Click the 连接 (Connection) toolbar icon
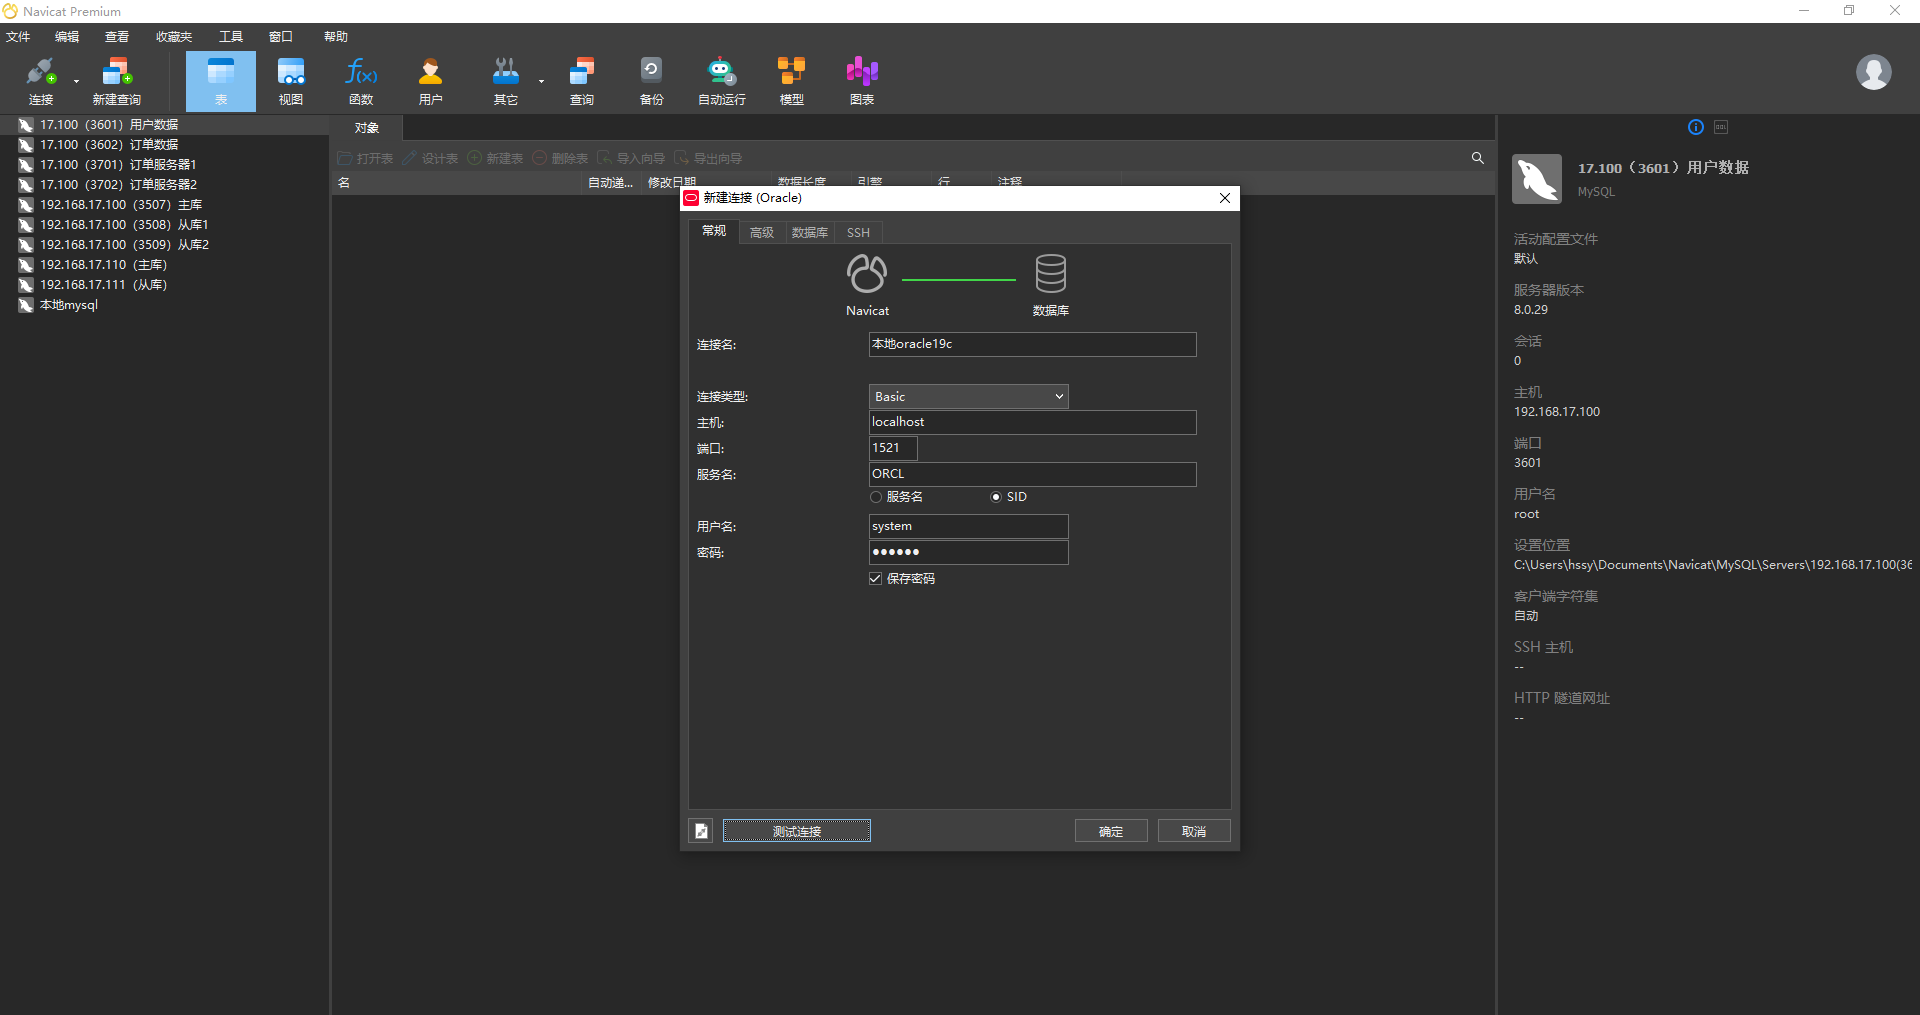The height and width of the screenshot is (1015, 1920). [41, 81]
